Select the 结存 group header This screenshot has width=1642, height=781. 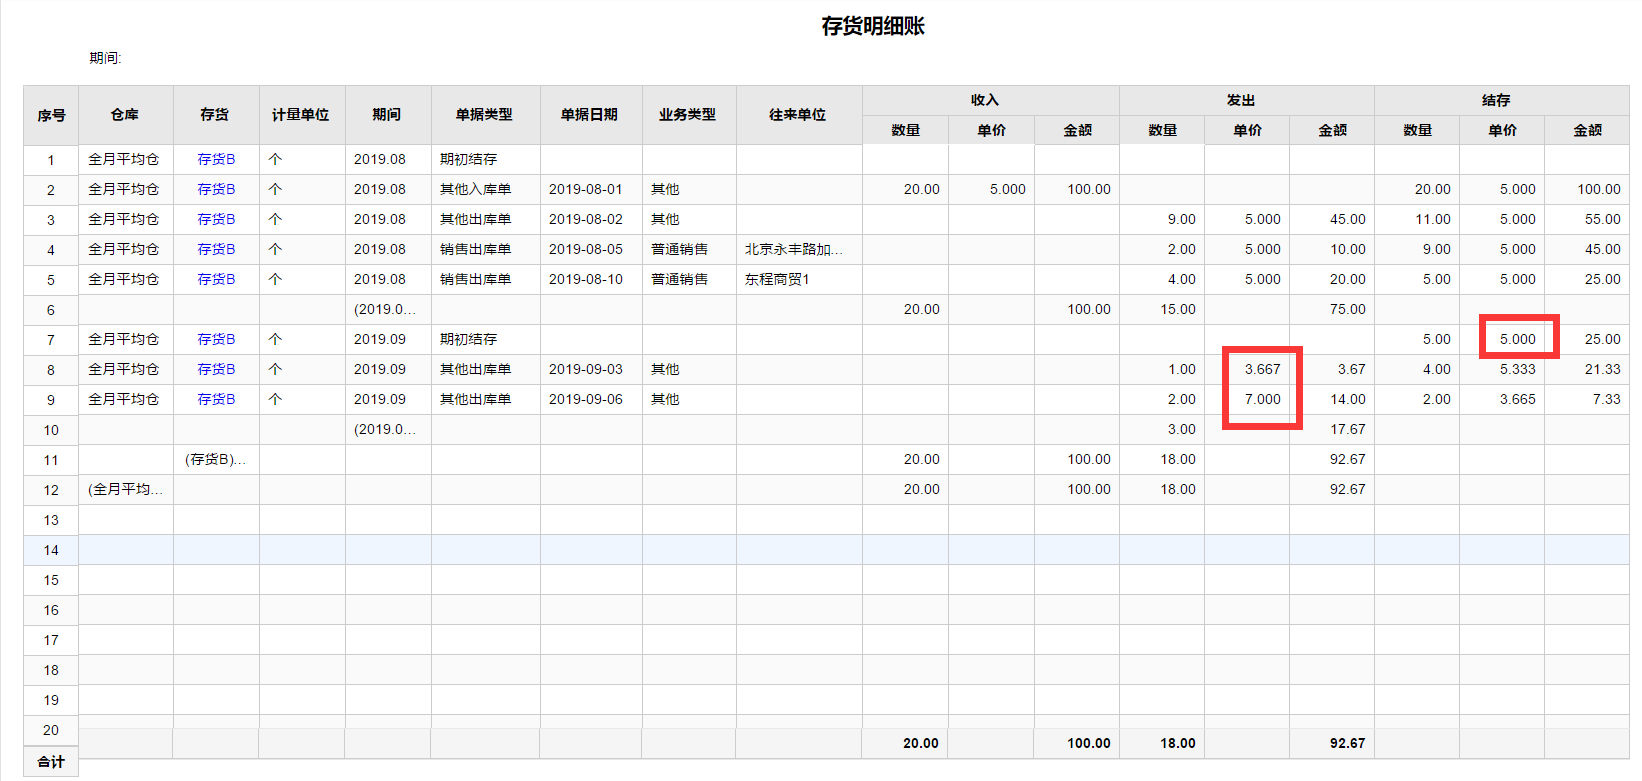(x=1497, y=100)
